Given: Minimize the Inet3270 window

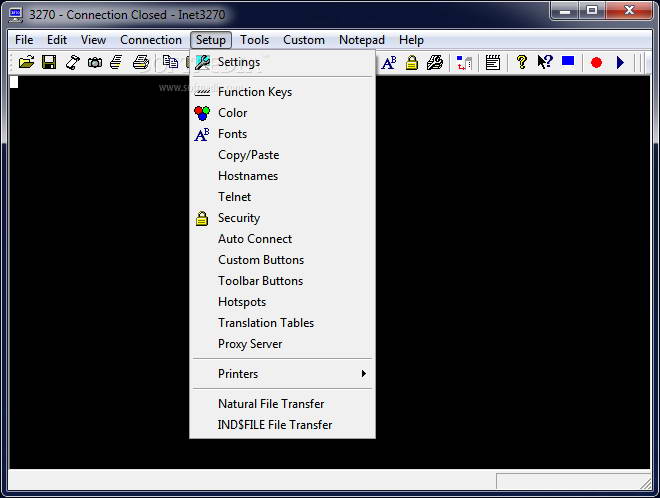Looking at the screenshot, I should click(565, 11).
